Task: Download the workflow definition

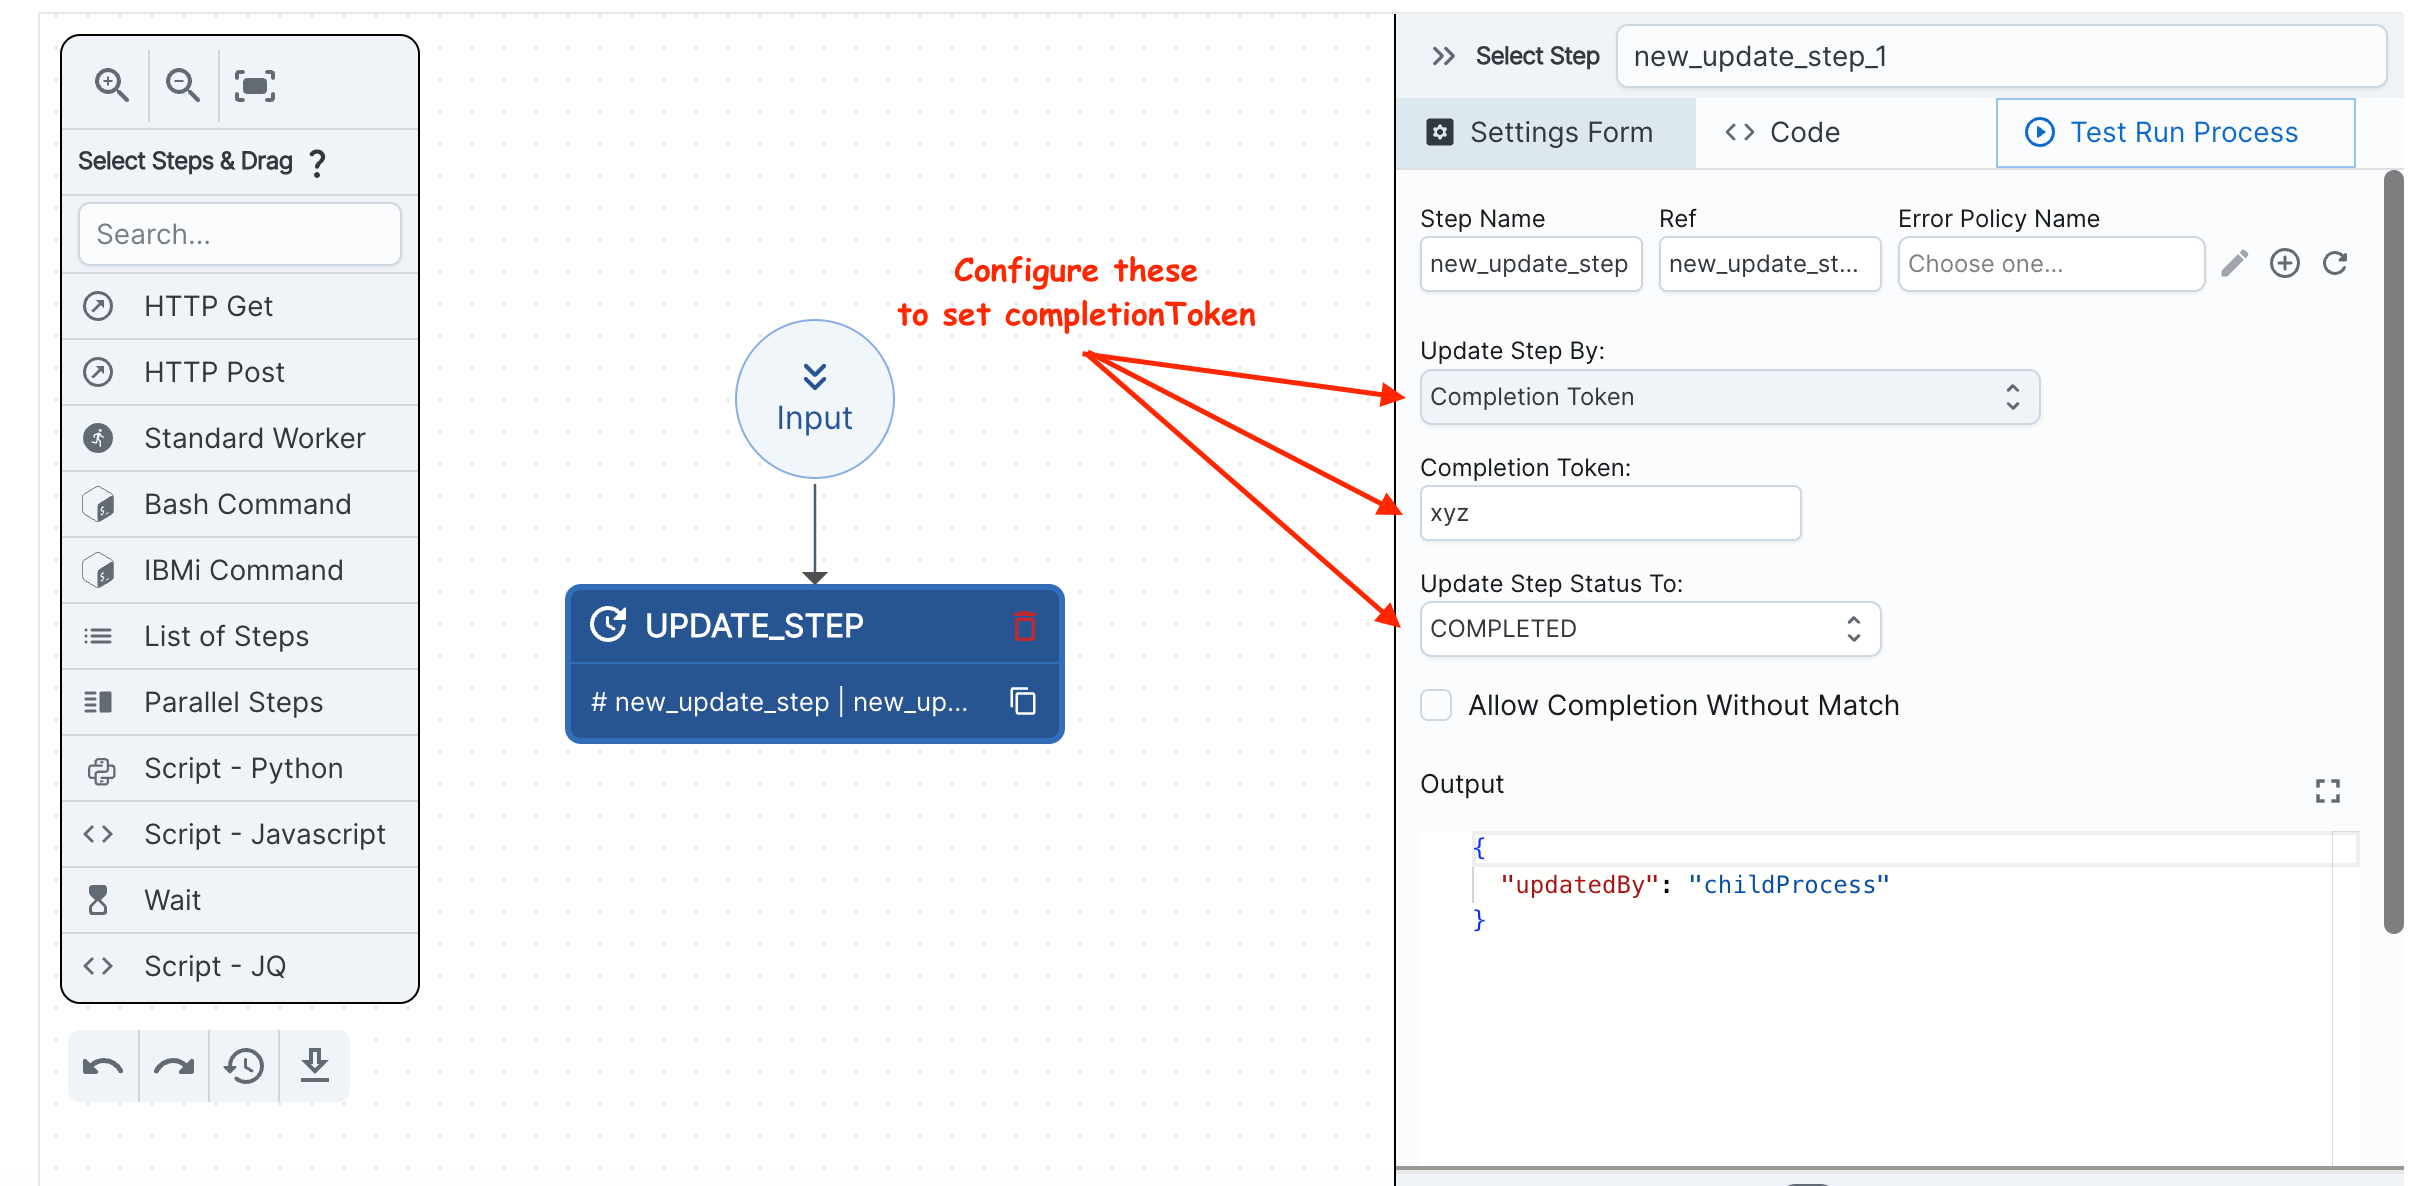Action: 315,1066
